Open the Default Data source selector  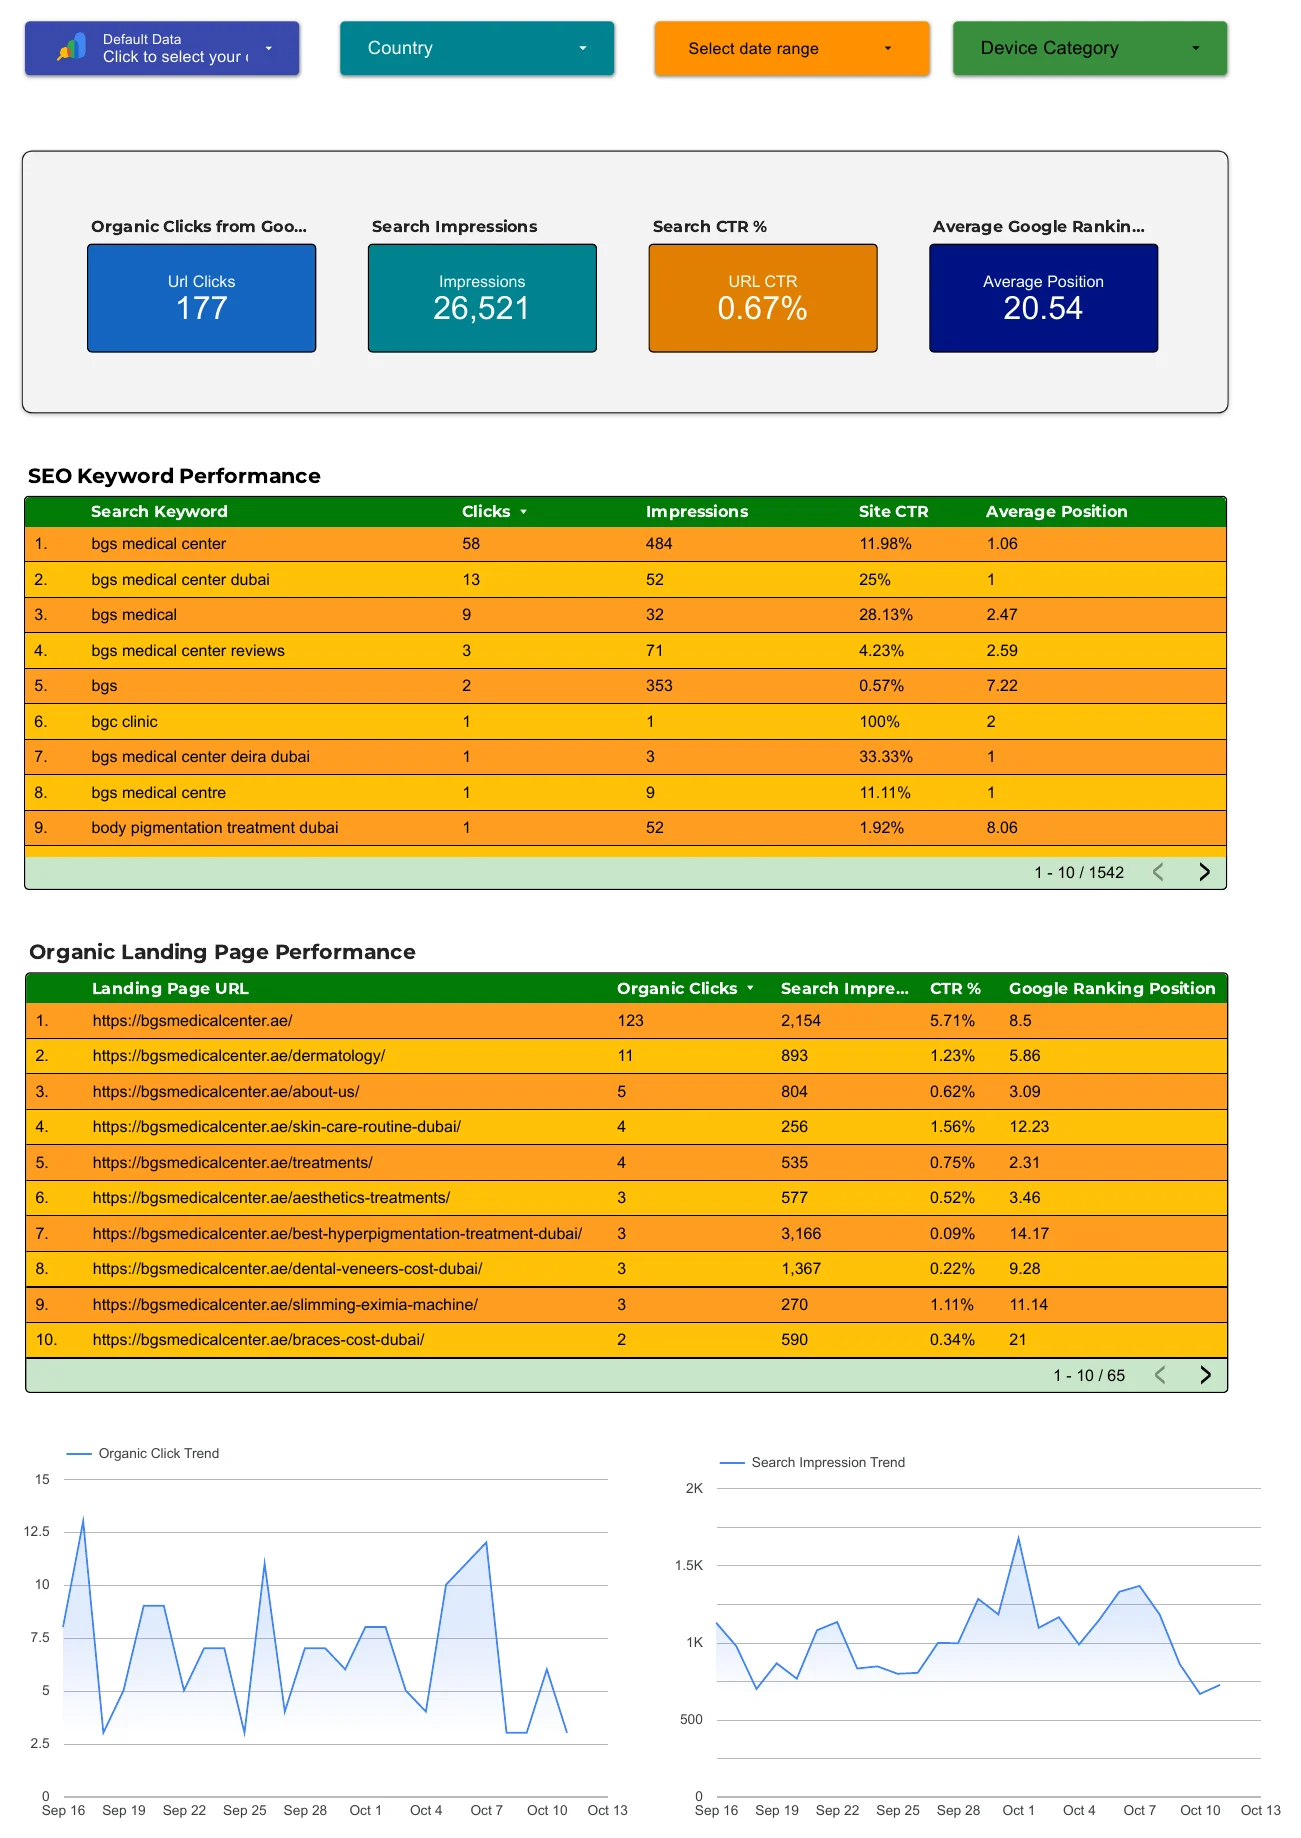pos(162,48)
